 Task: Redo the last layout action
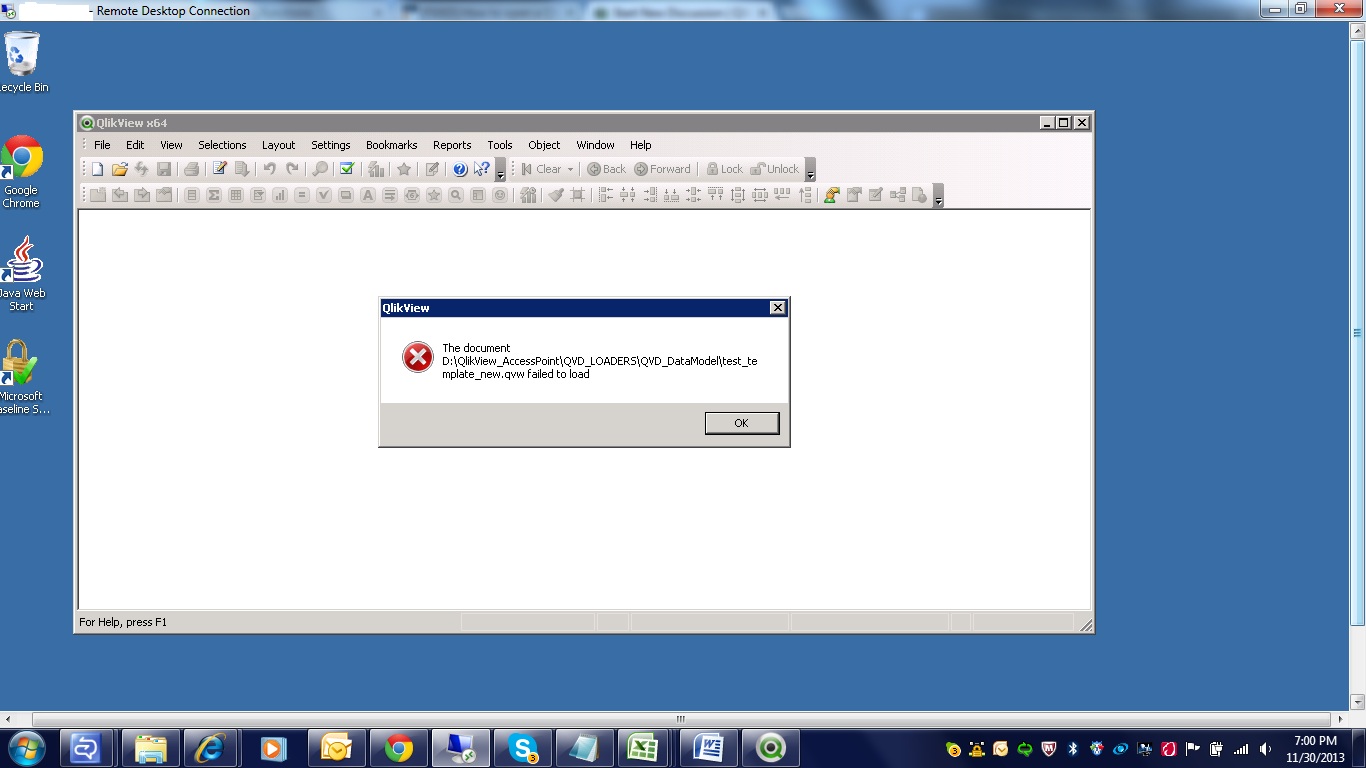[292, 169]
